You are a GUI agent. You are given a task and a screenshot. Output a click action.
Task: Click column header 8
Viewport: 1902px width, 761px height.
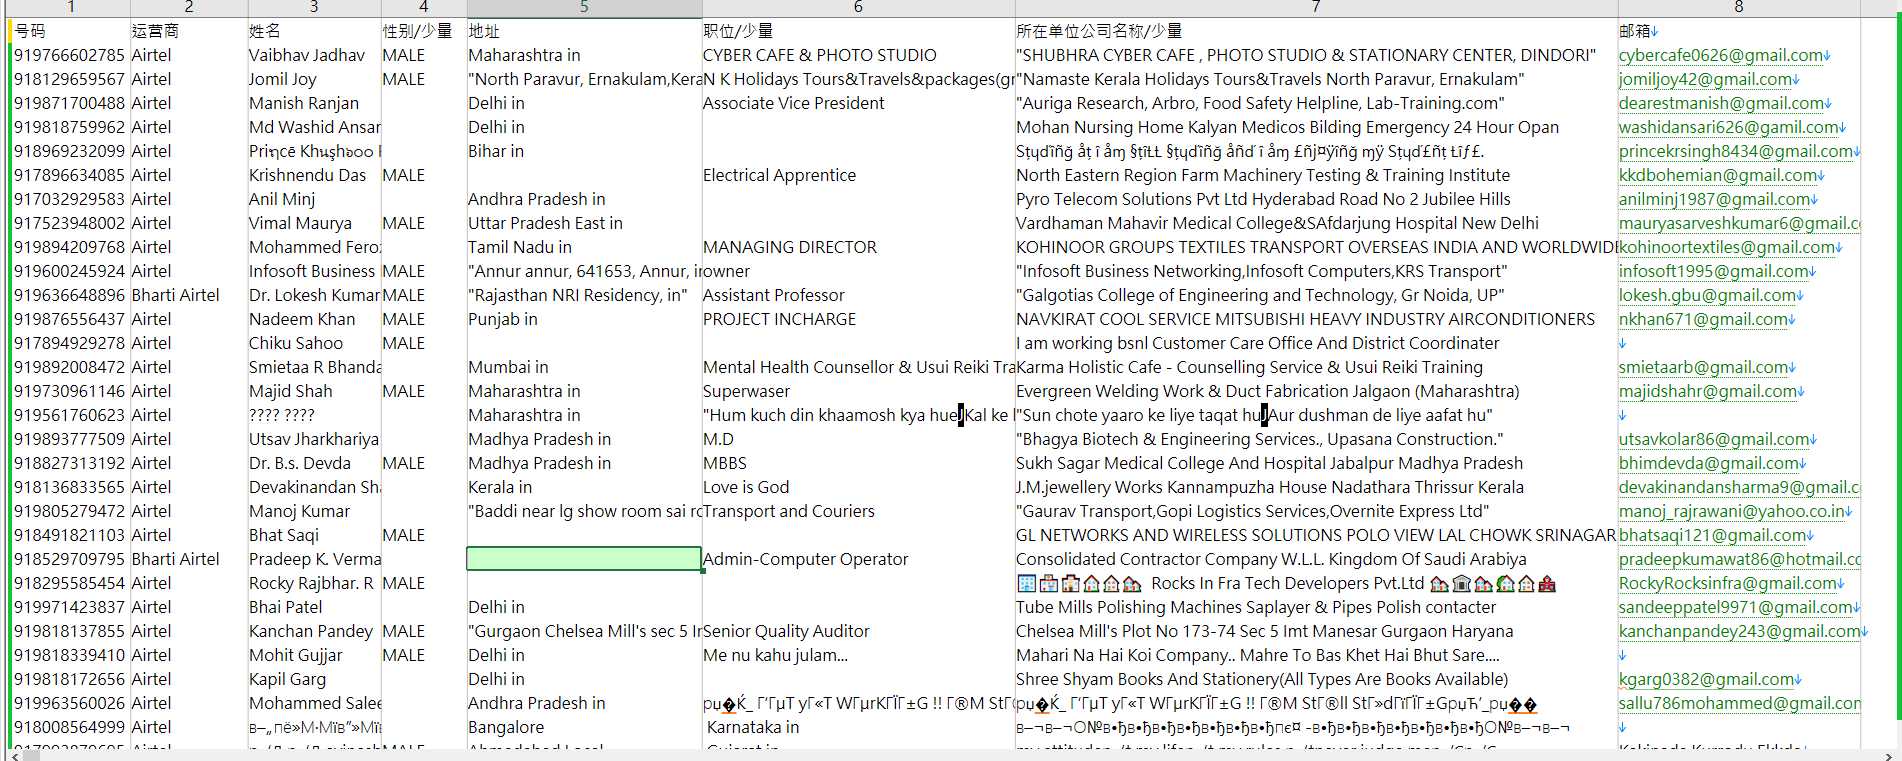(1738, 7)
